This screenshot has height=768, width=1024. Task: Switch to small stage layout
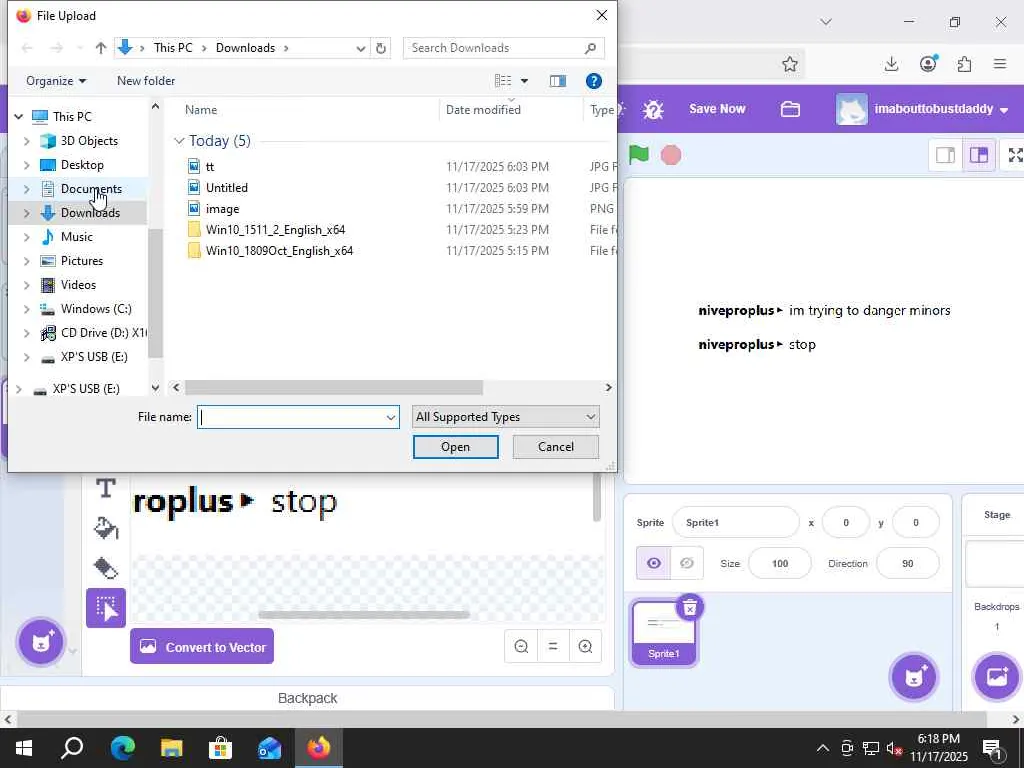coord(946,155)
